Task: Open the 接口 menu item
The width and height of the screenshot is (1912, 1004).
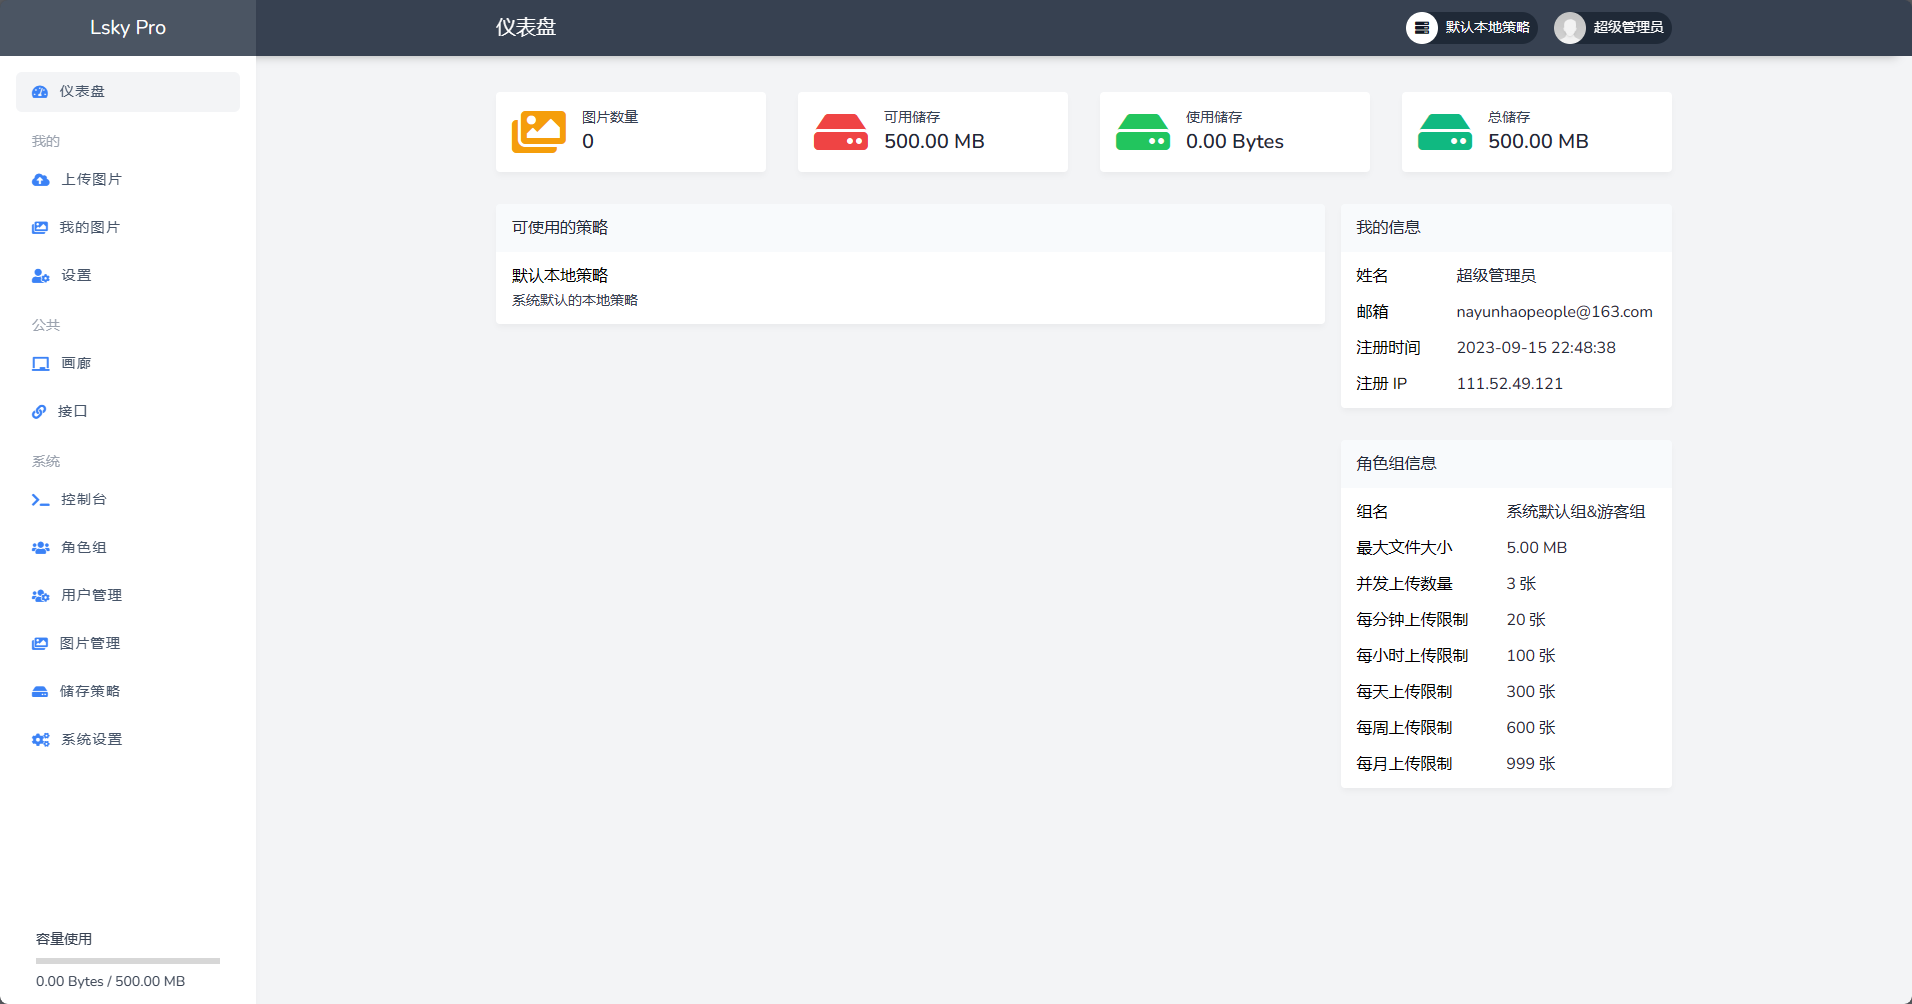Action: [128, 412]
